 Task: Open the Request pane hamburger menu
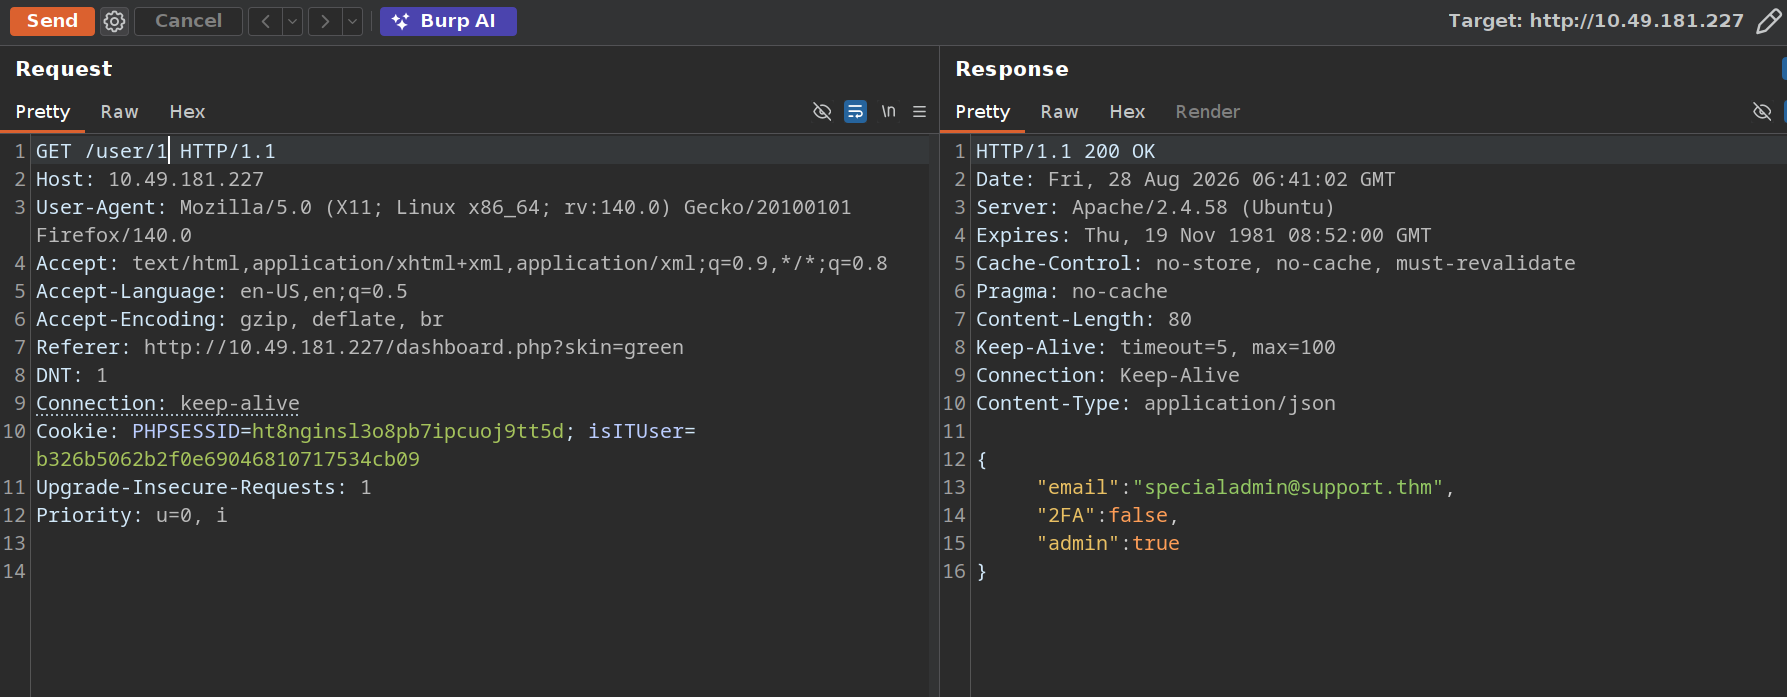[920, 112]
